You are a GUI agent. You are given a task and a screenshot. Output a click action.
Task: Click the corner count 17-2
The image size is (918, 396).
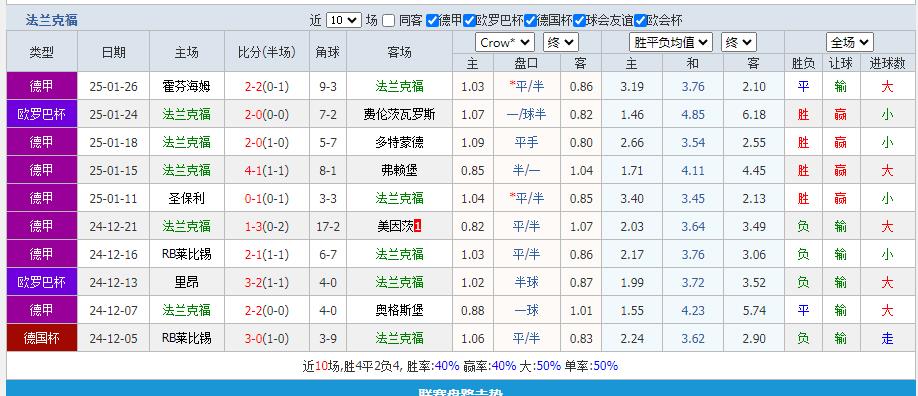pyautogui.click(x=328, y=226)
